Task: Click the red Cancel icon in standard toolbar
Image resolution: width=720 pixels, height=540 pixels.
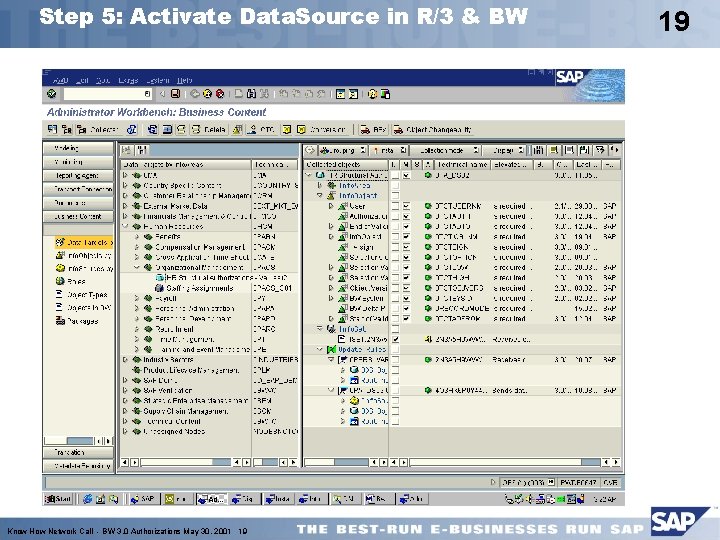Action: point(220,94)
